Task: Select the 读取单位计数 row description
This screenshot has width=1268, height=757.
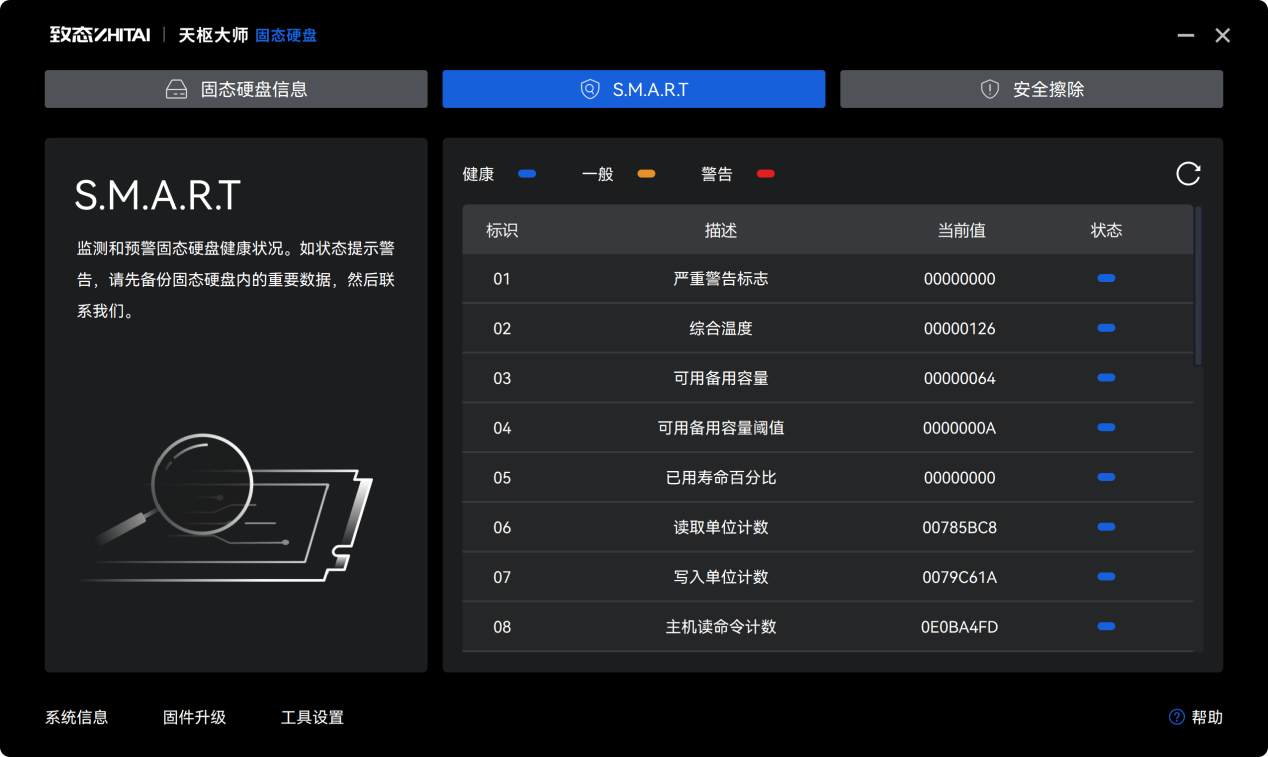Action: (721, 528)
